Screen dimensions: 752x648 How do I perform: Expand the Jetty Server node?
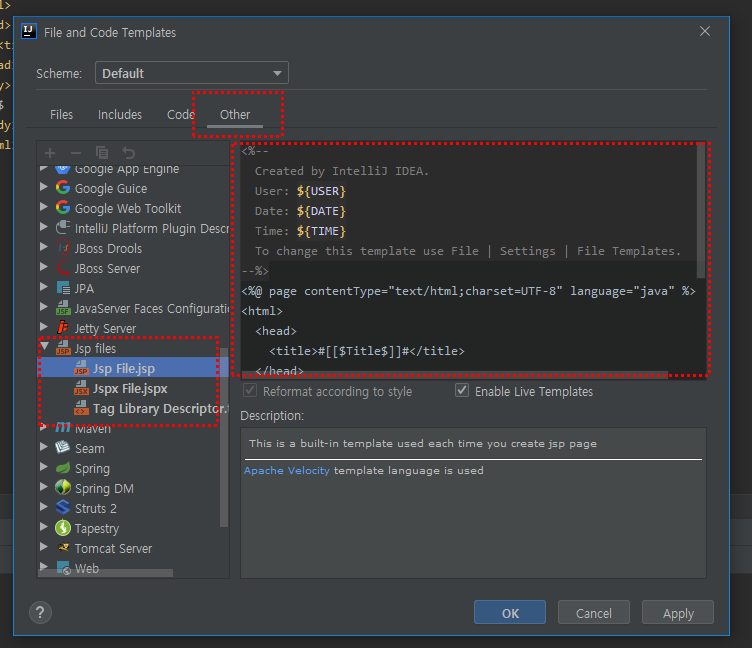tap(44, 327)
